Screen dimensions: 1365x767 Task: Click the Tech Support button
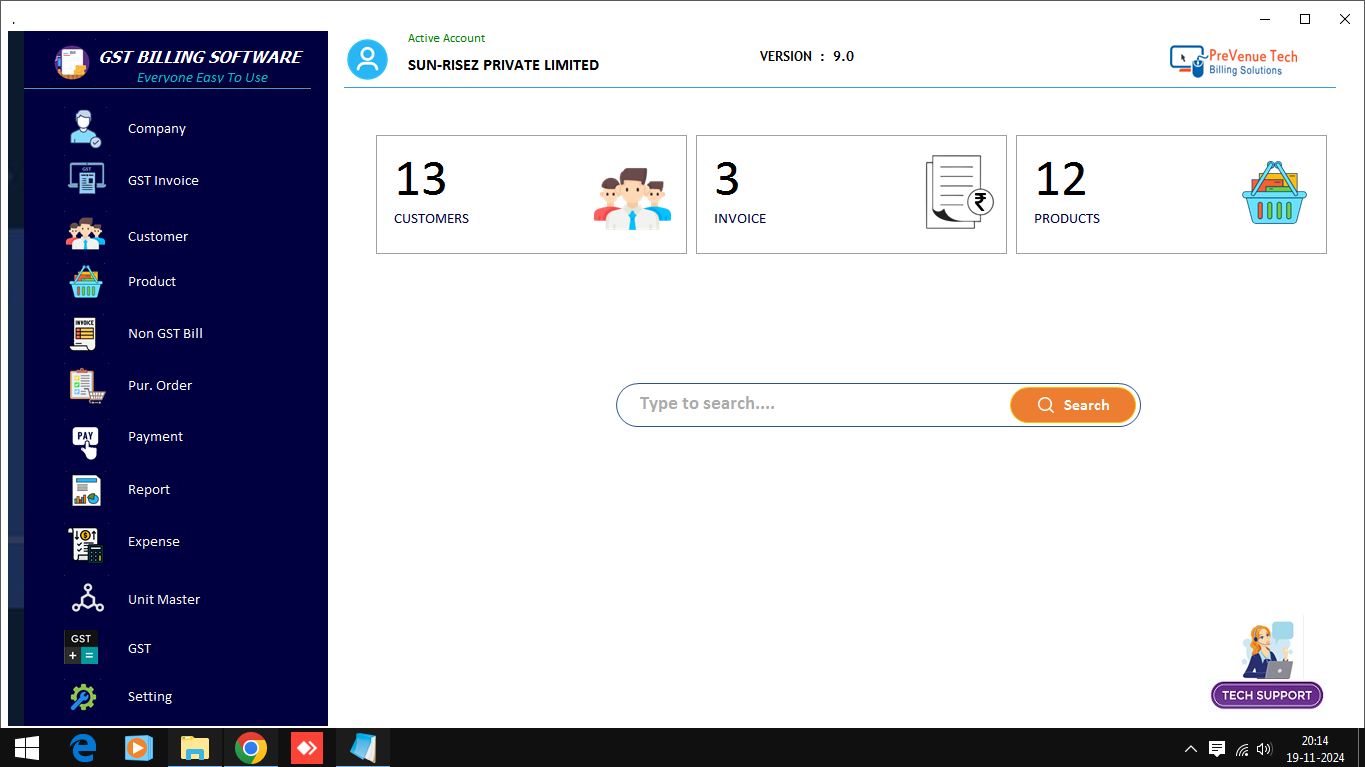point(1266,695)
